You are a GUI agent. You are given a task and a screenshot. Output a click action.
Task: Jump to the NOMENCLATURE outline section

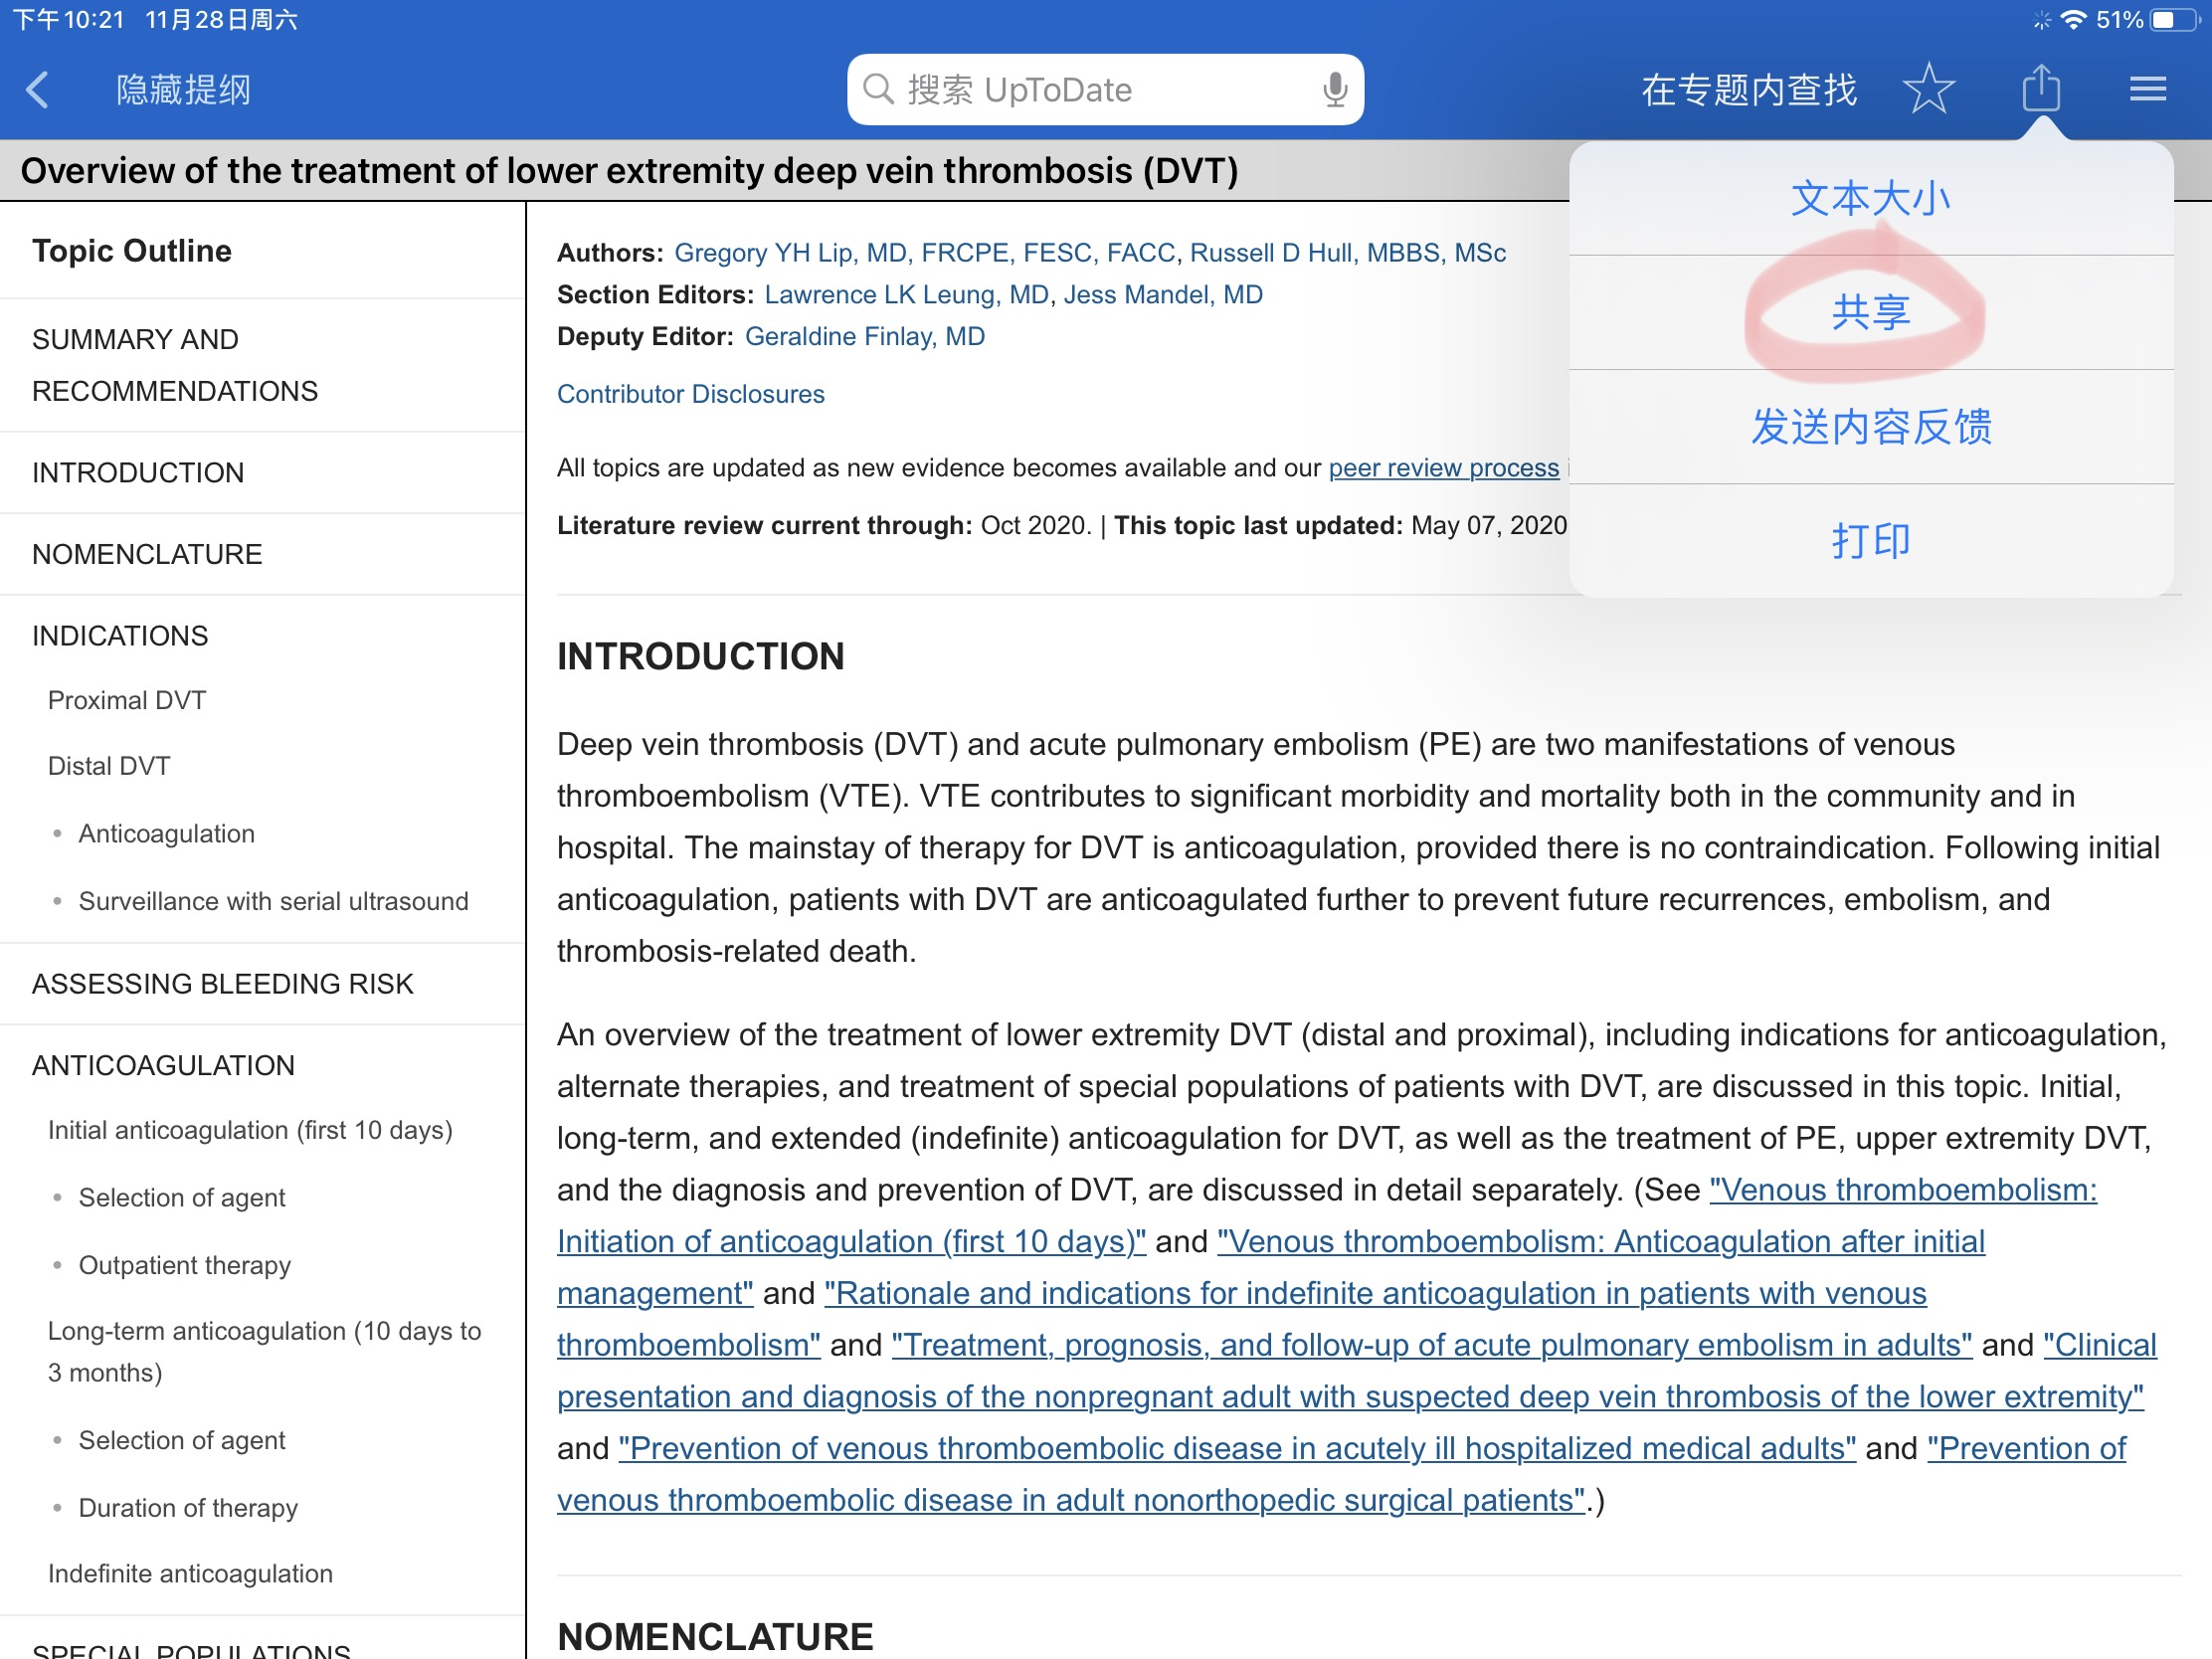pos(147,554)
